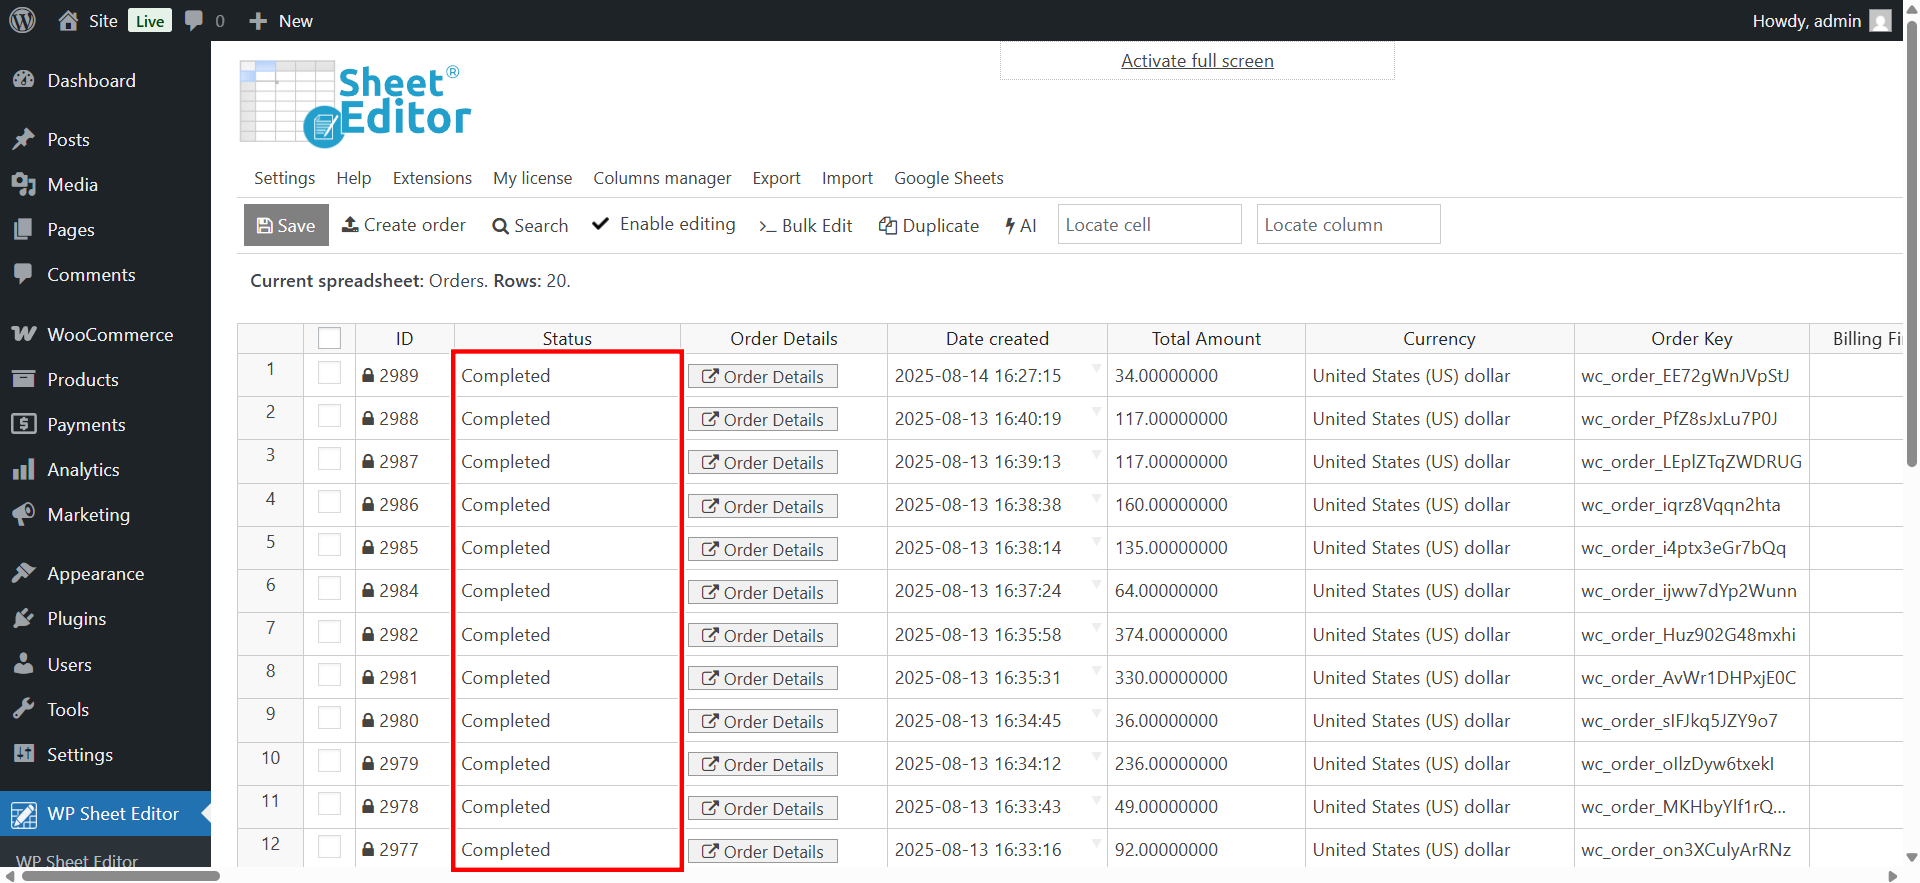
Task: Open the Sheet Editor Settings menu
Action: (284, 178)
